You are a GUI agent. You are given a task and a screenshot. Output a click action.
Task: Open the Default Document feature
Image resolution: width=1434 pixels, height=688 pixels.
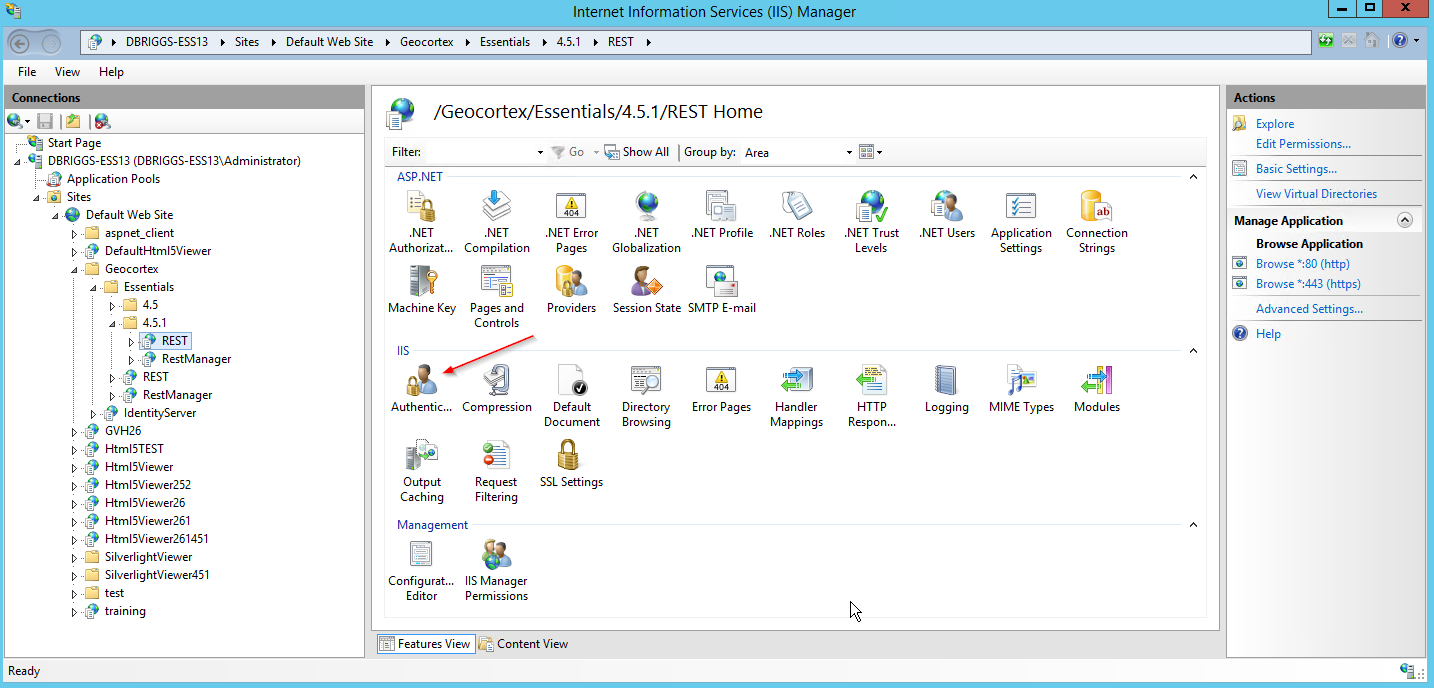[571, 396]
